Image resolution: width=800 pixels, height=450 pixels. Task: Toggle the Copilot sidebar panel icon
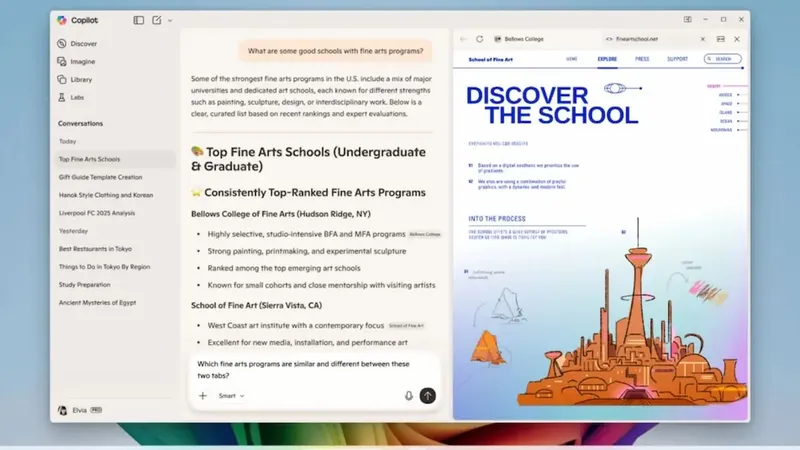tap(138, 20)
